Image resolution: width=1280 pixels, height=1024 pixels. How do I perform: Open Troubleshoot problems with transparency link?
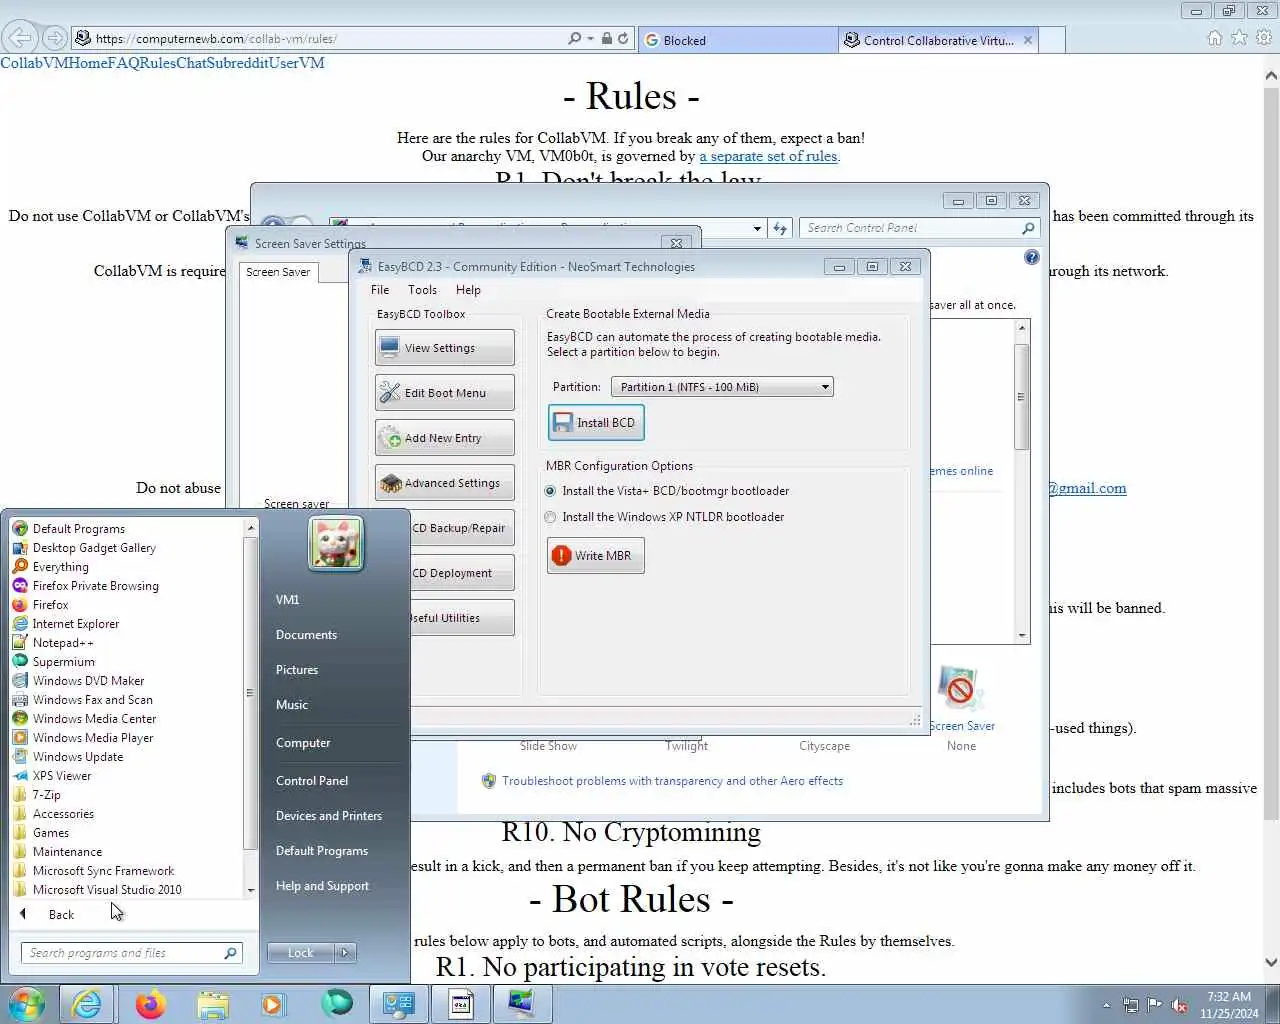pos(672,781)
